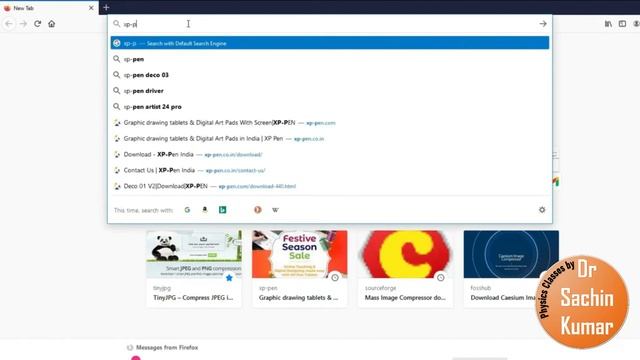Open 'Digital Art Pads in India' result
This screenshot has height=360, width=640.
tap(330, 138)
